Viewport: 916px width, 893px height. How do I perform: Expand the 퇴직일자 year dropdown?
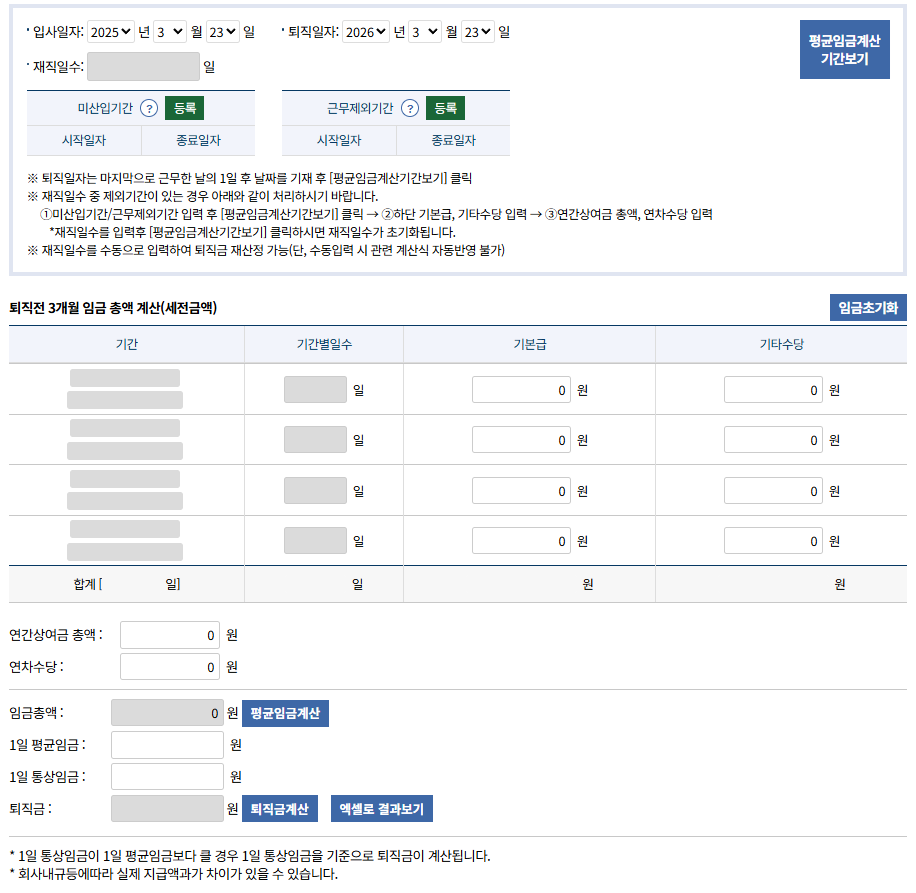(x=365, y=32)
